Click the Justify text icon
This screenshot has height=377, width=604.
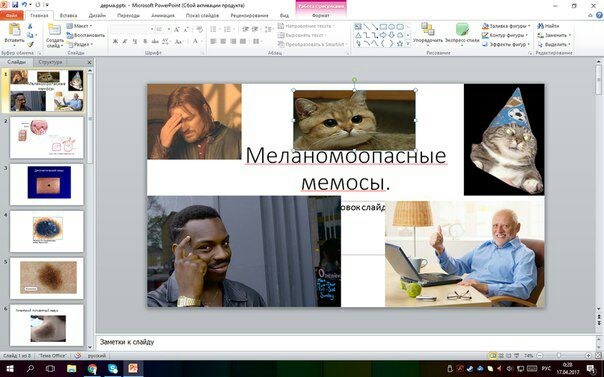(243, 41)
